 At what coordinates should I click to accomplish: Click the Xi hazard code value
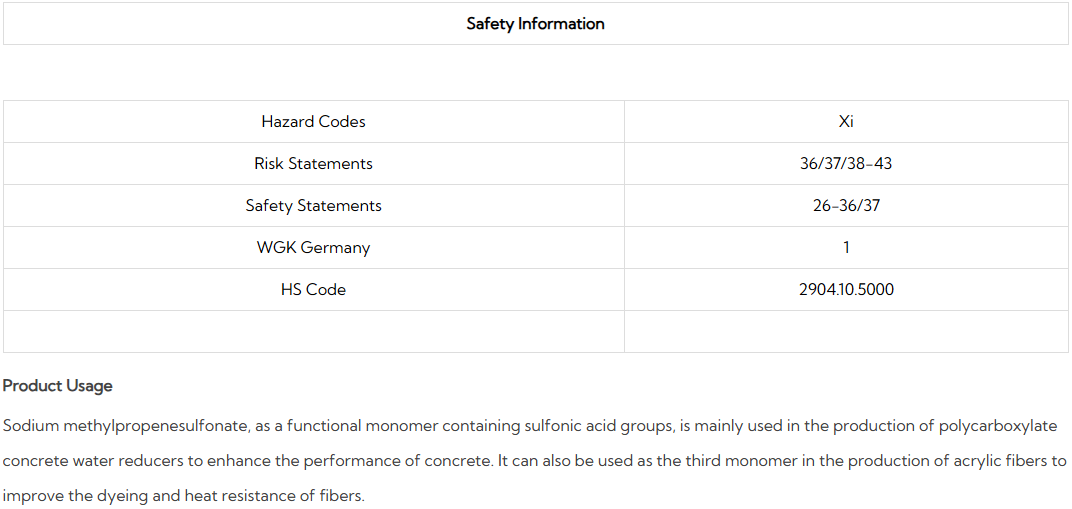846,122
